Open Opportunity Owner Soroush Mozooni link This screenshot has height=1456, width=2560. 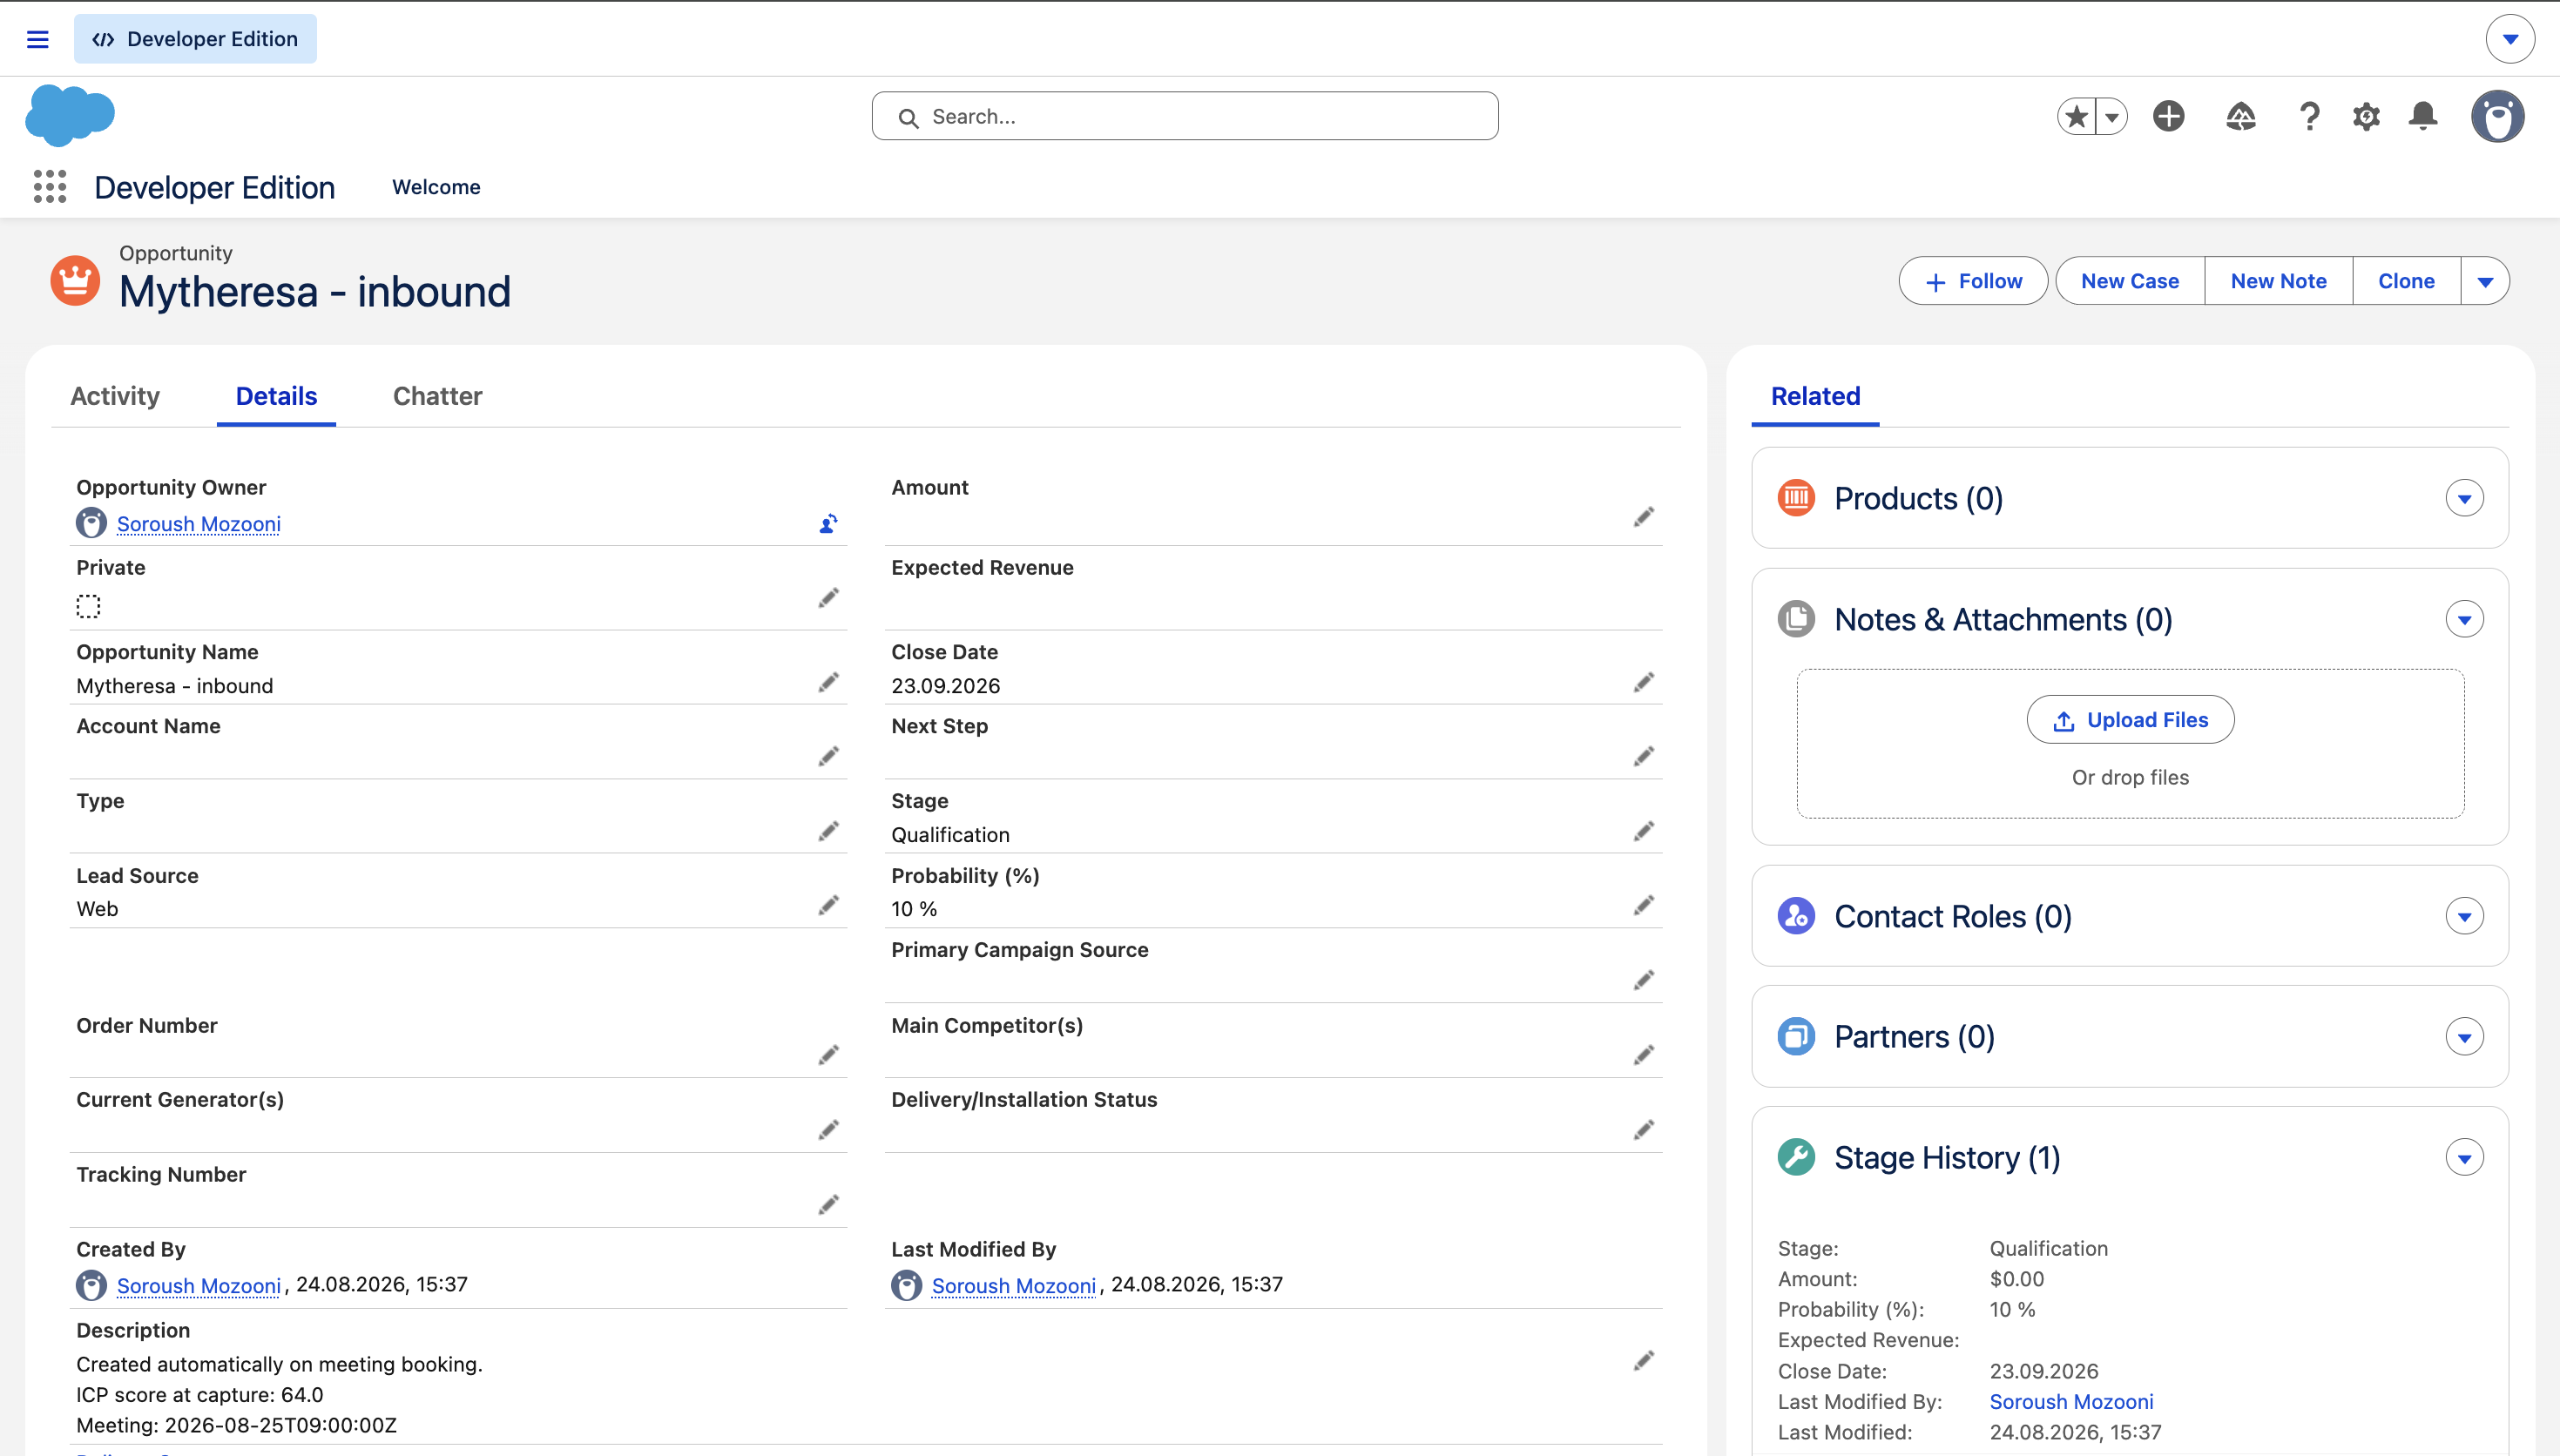coord(198,524)
